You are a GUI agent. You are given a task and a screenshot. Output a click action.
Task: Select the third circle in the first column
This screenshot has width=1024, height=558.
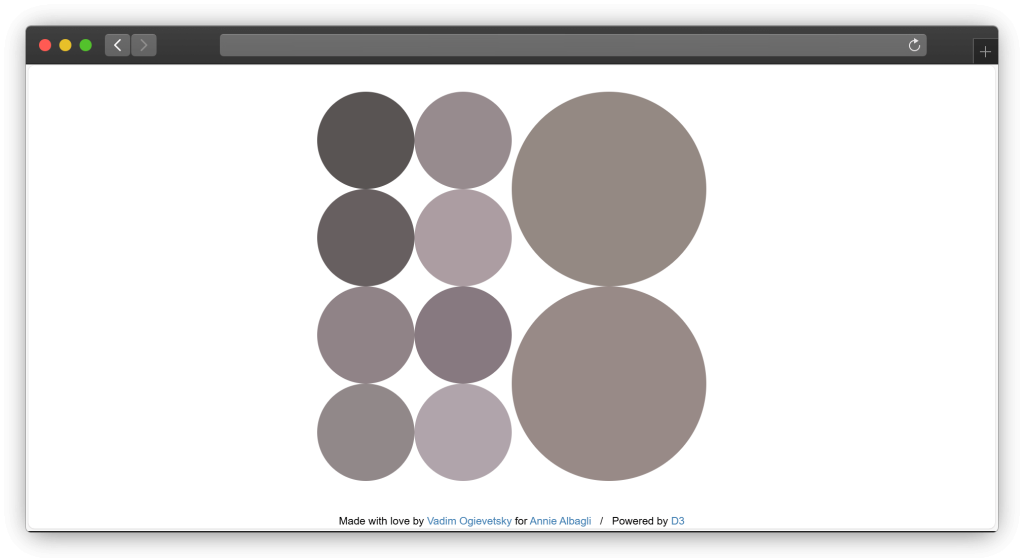366,335
